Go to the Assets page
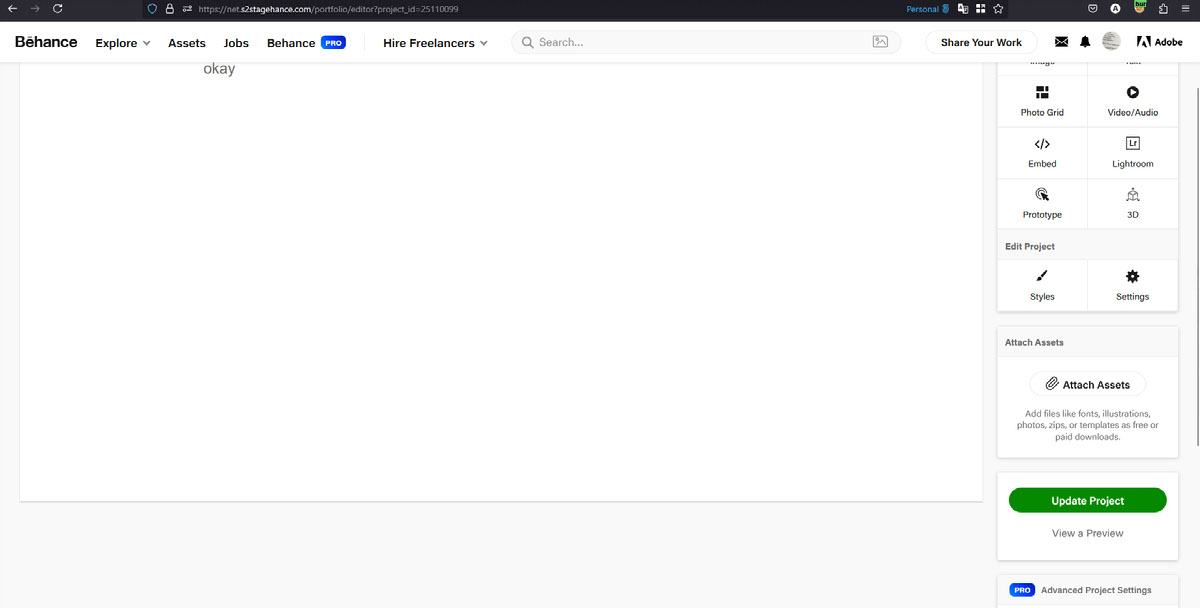Image resolution: width=1200 pixels, height=608 pixels. [x=187, y=43]
